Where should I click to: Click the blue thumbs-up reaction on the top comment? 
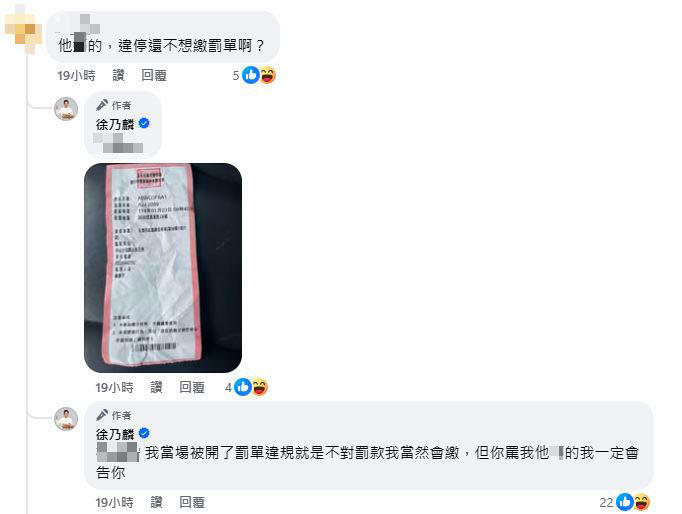pos(251,75)
